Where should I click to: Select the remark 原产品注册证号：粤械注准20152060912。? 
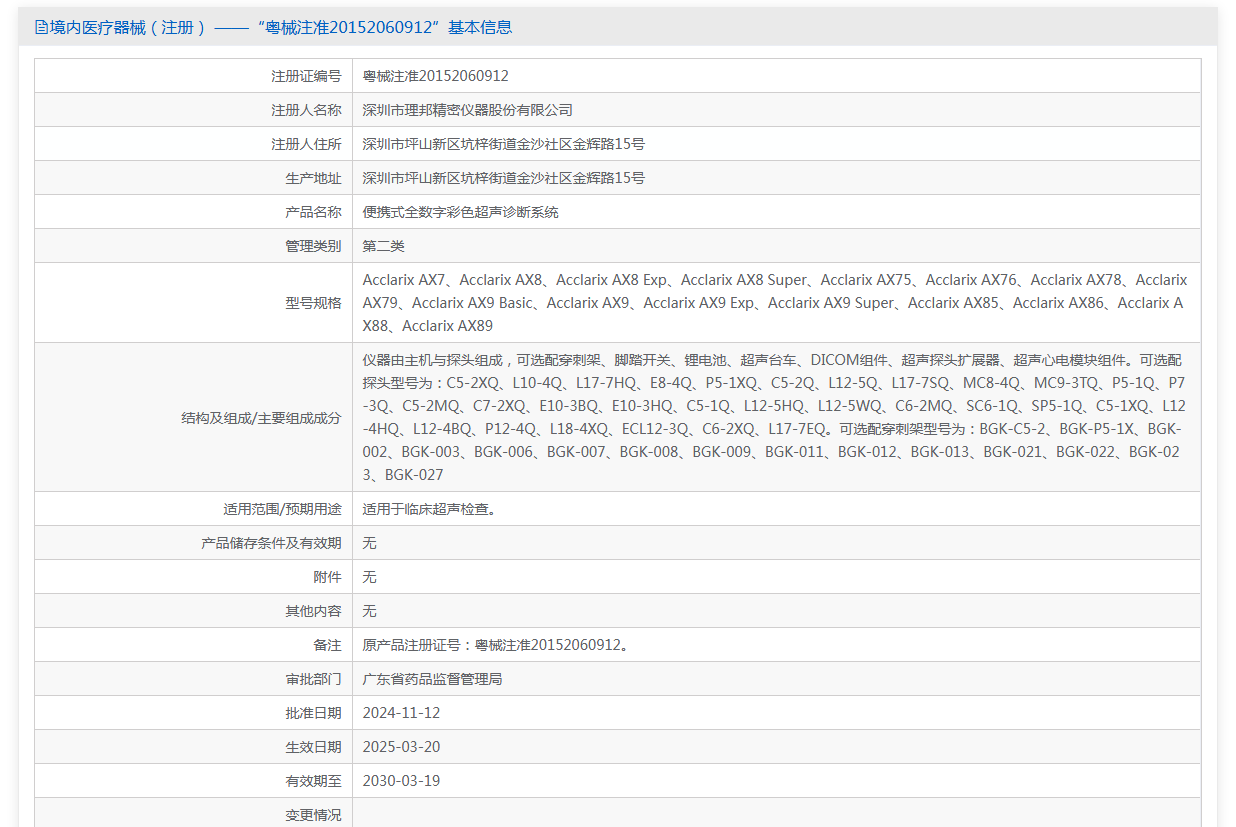(497, 645)
